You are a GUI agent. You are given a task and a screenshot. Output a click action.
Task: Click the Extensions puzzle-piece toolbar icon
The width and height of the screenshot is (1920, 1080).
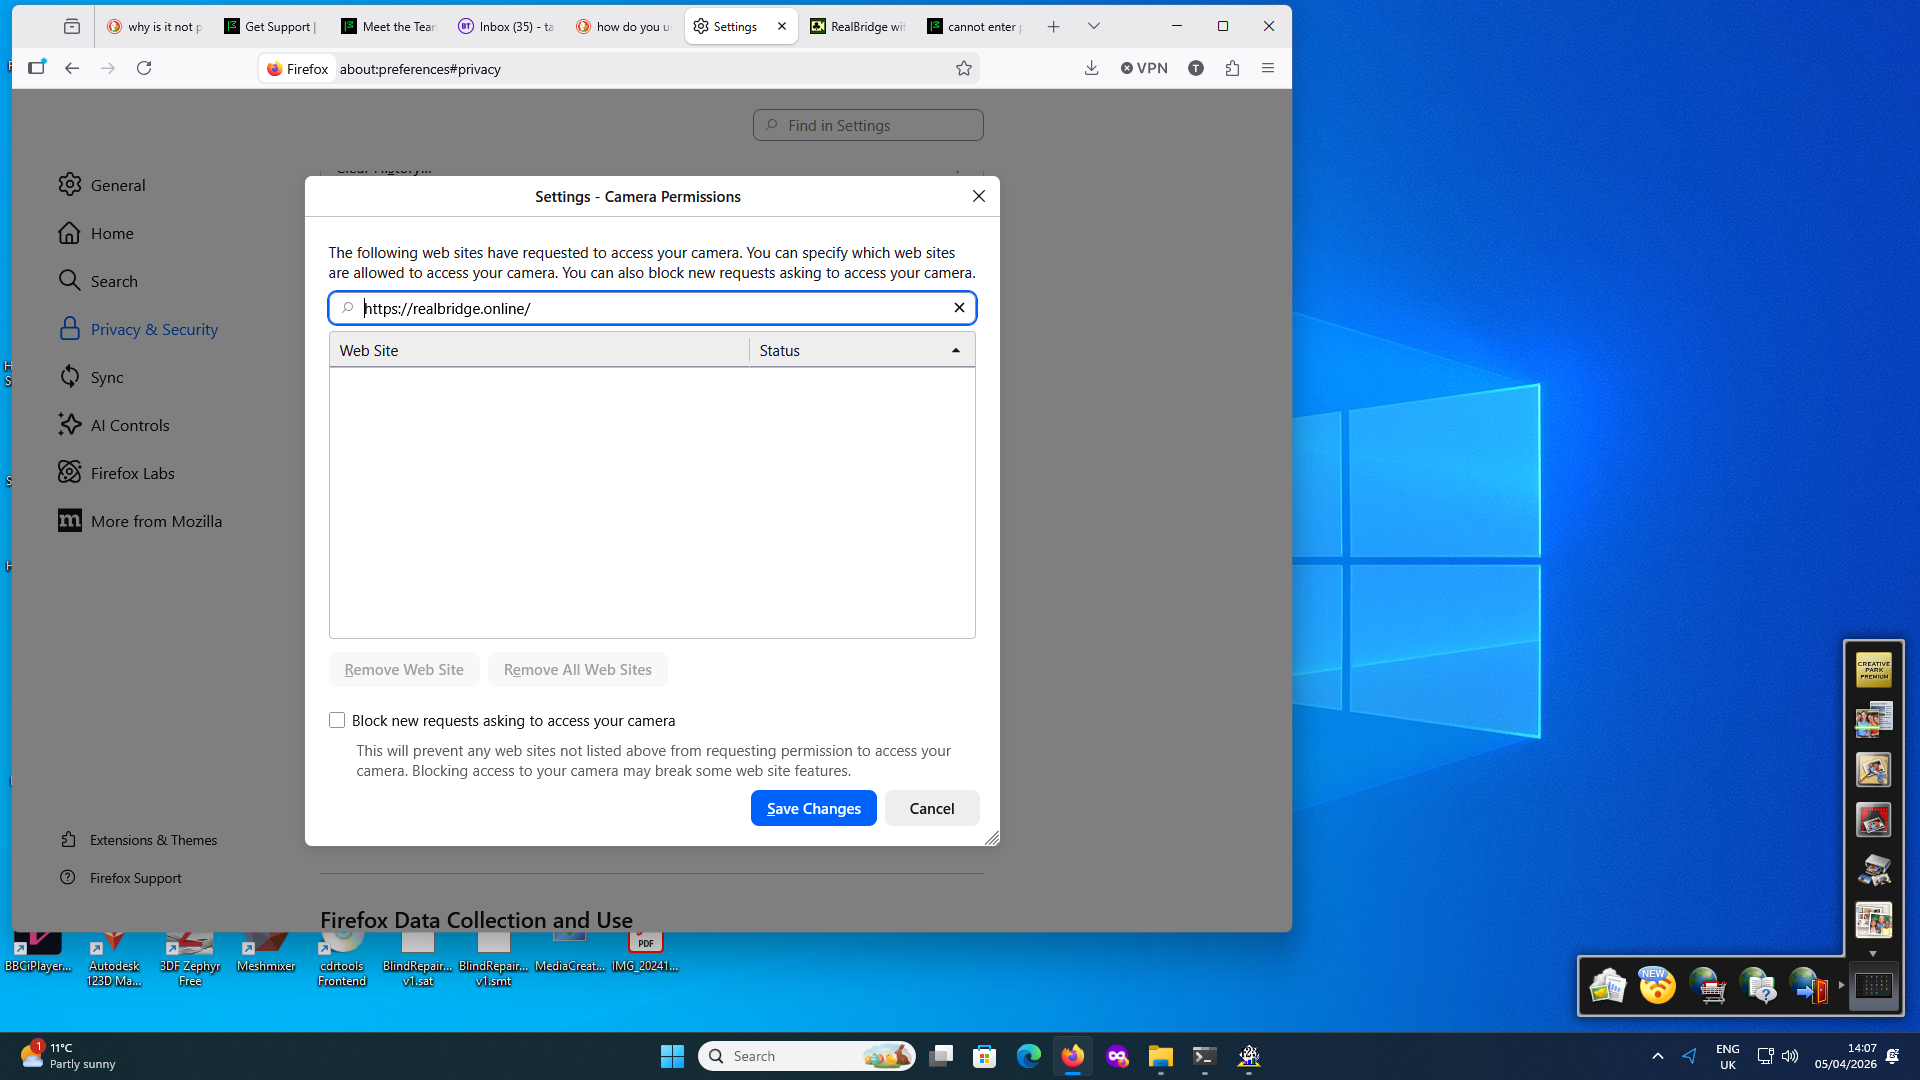click(x=1232, y=68)
